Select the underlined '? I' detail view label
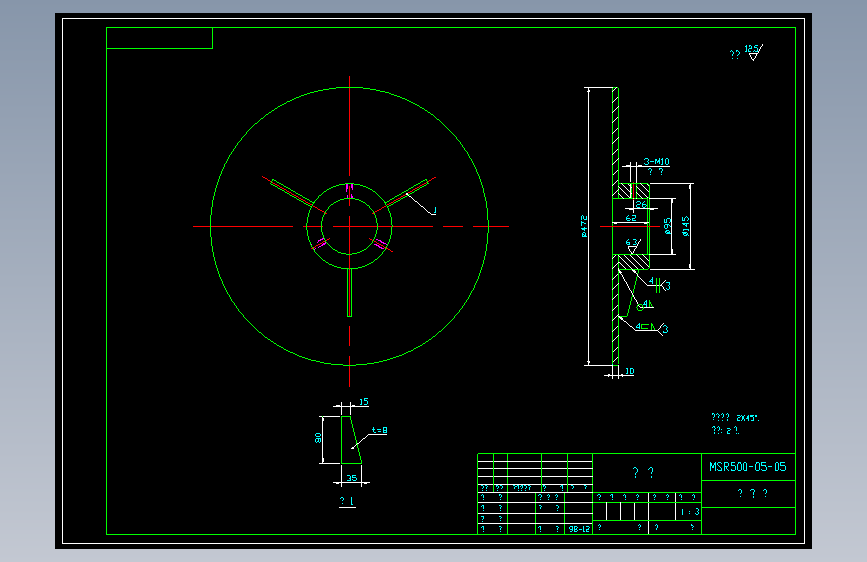This screenshot has height=562, width=867. (347, 501)
